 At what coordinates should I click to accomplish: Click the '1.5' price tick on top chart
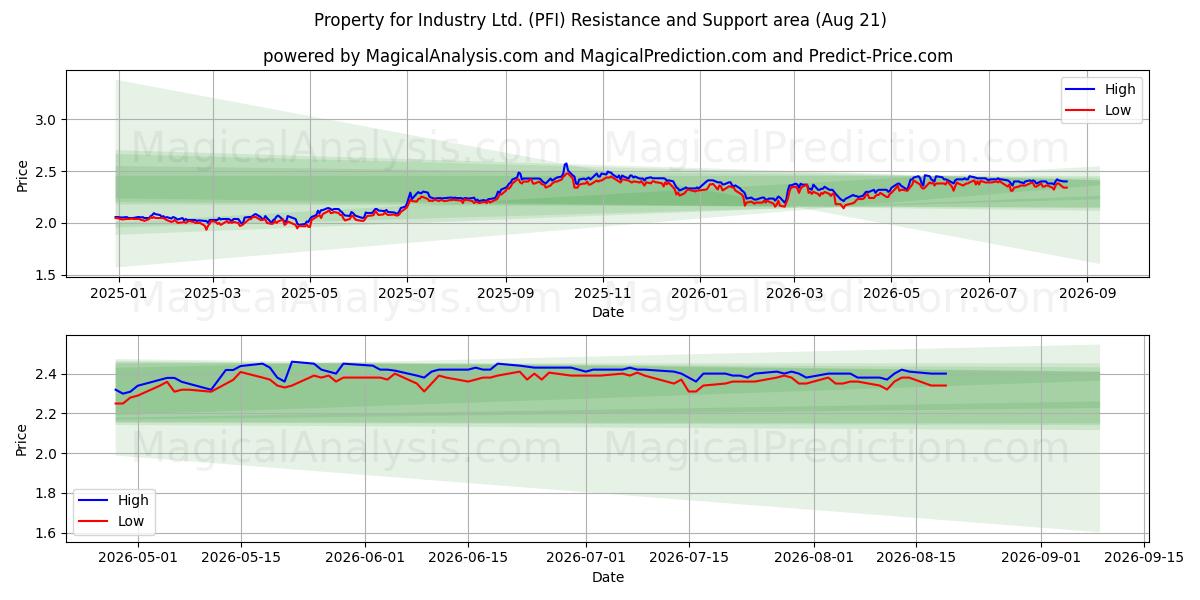coord(48,275)
